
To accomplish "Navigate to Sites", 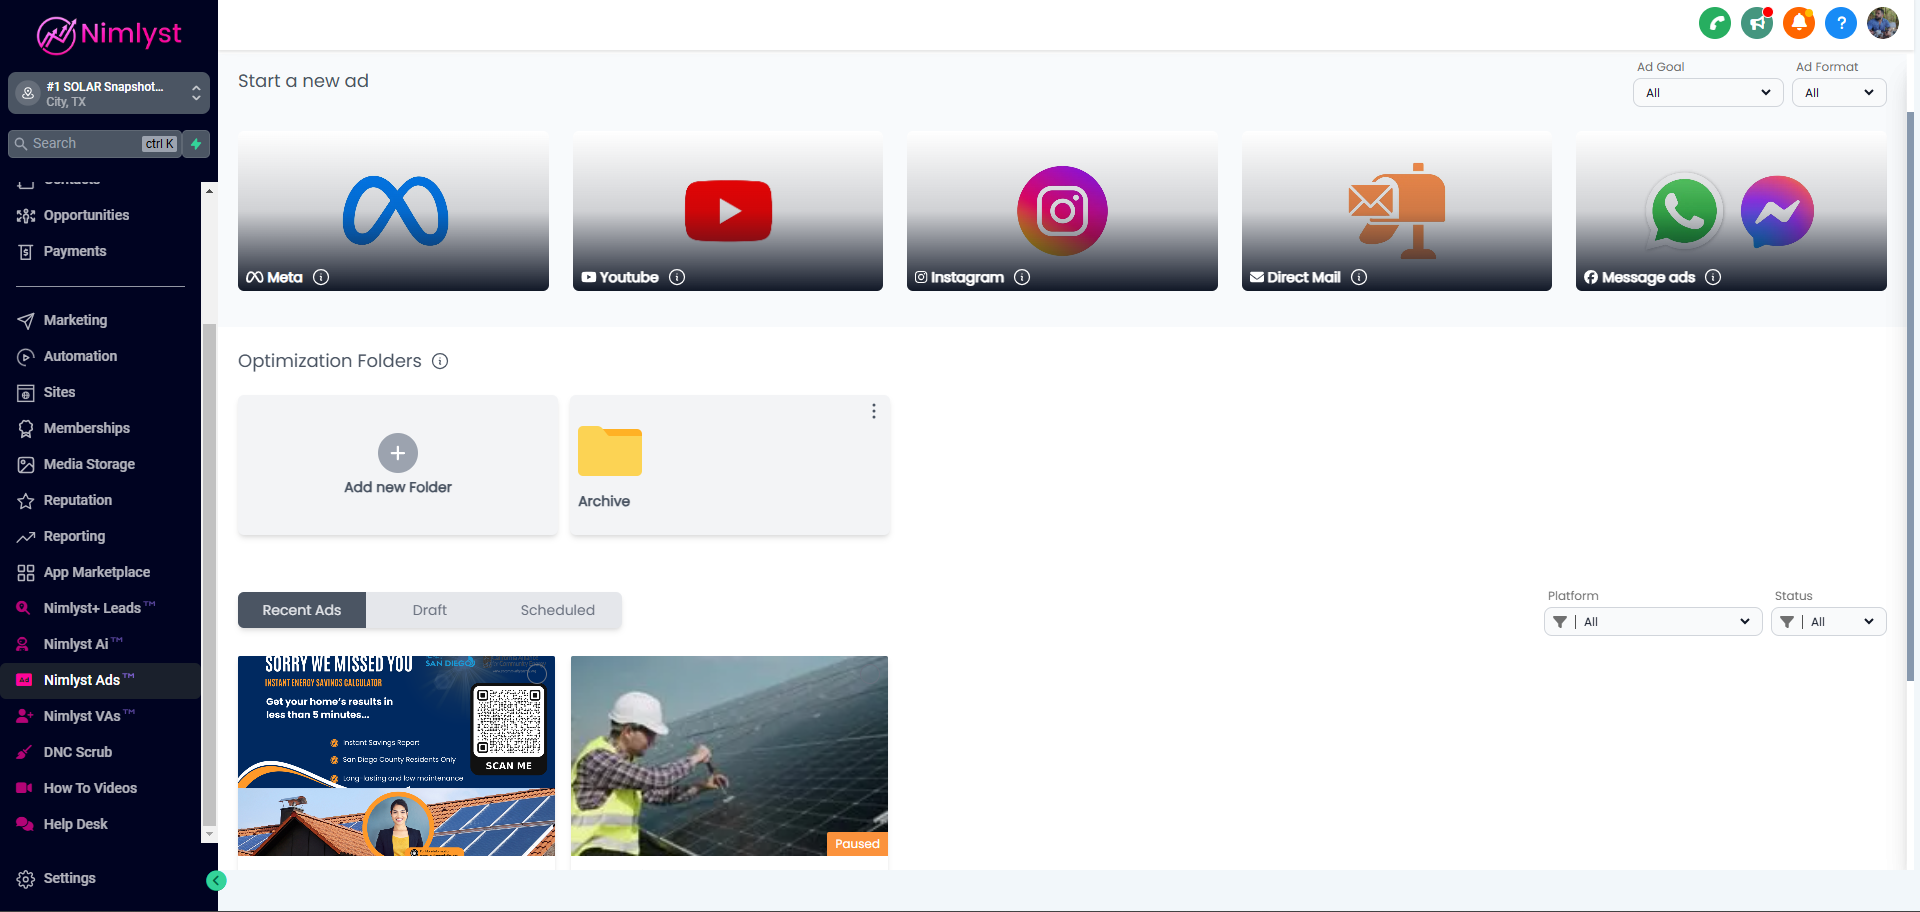I will [x=100, y=392].
